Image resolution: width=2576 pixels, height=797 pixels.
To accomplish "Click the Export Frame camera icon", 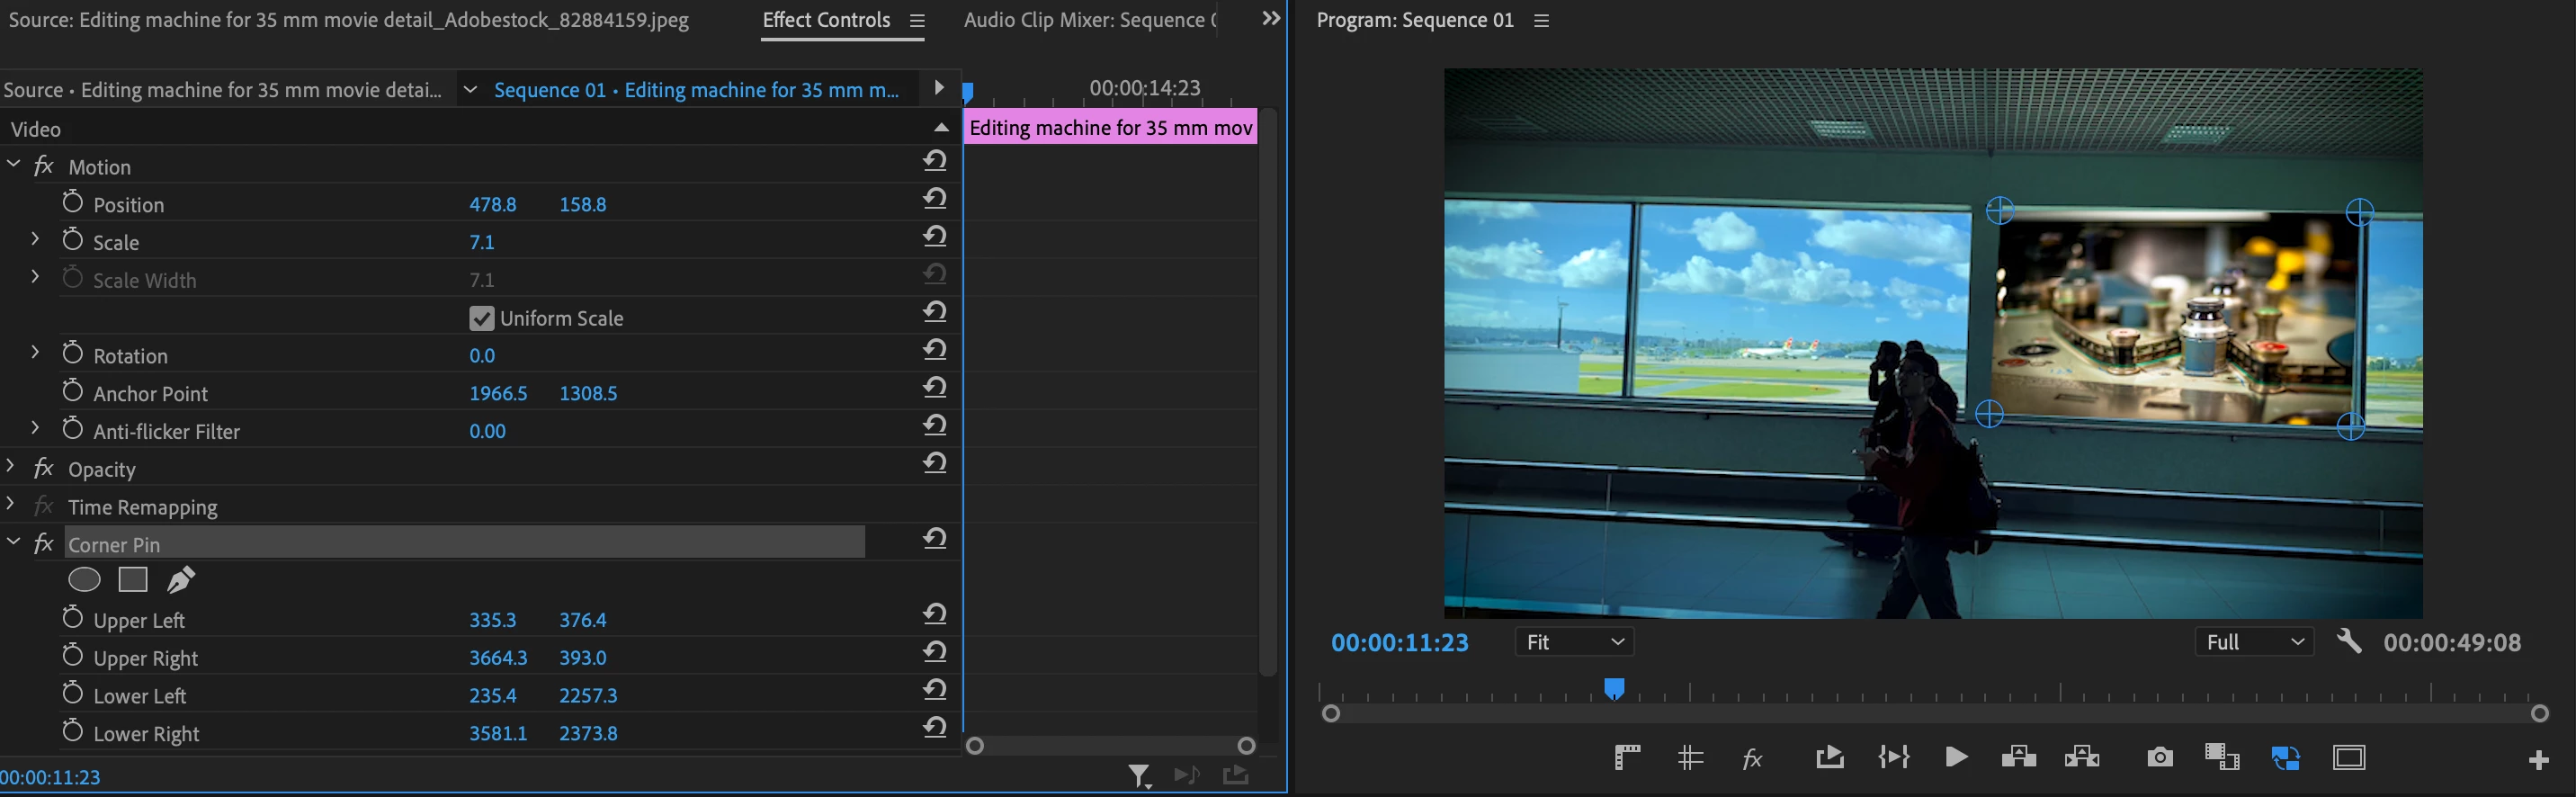I will [x=2159, y=757].
